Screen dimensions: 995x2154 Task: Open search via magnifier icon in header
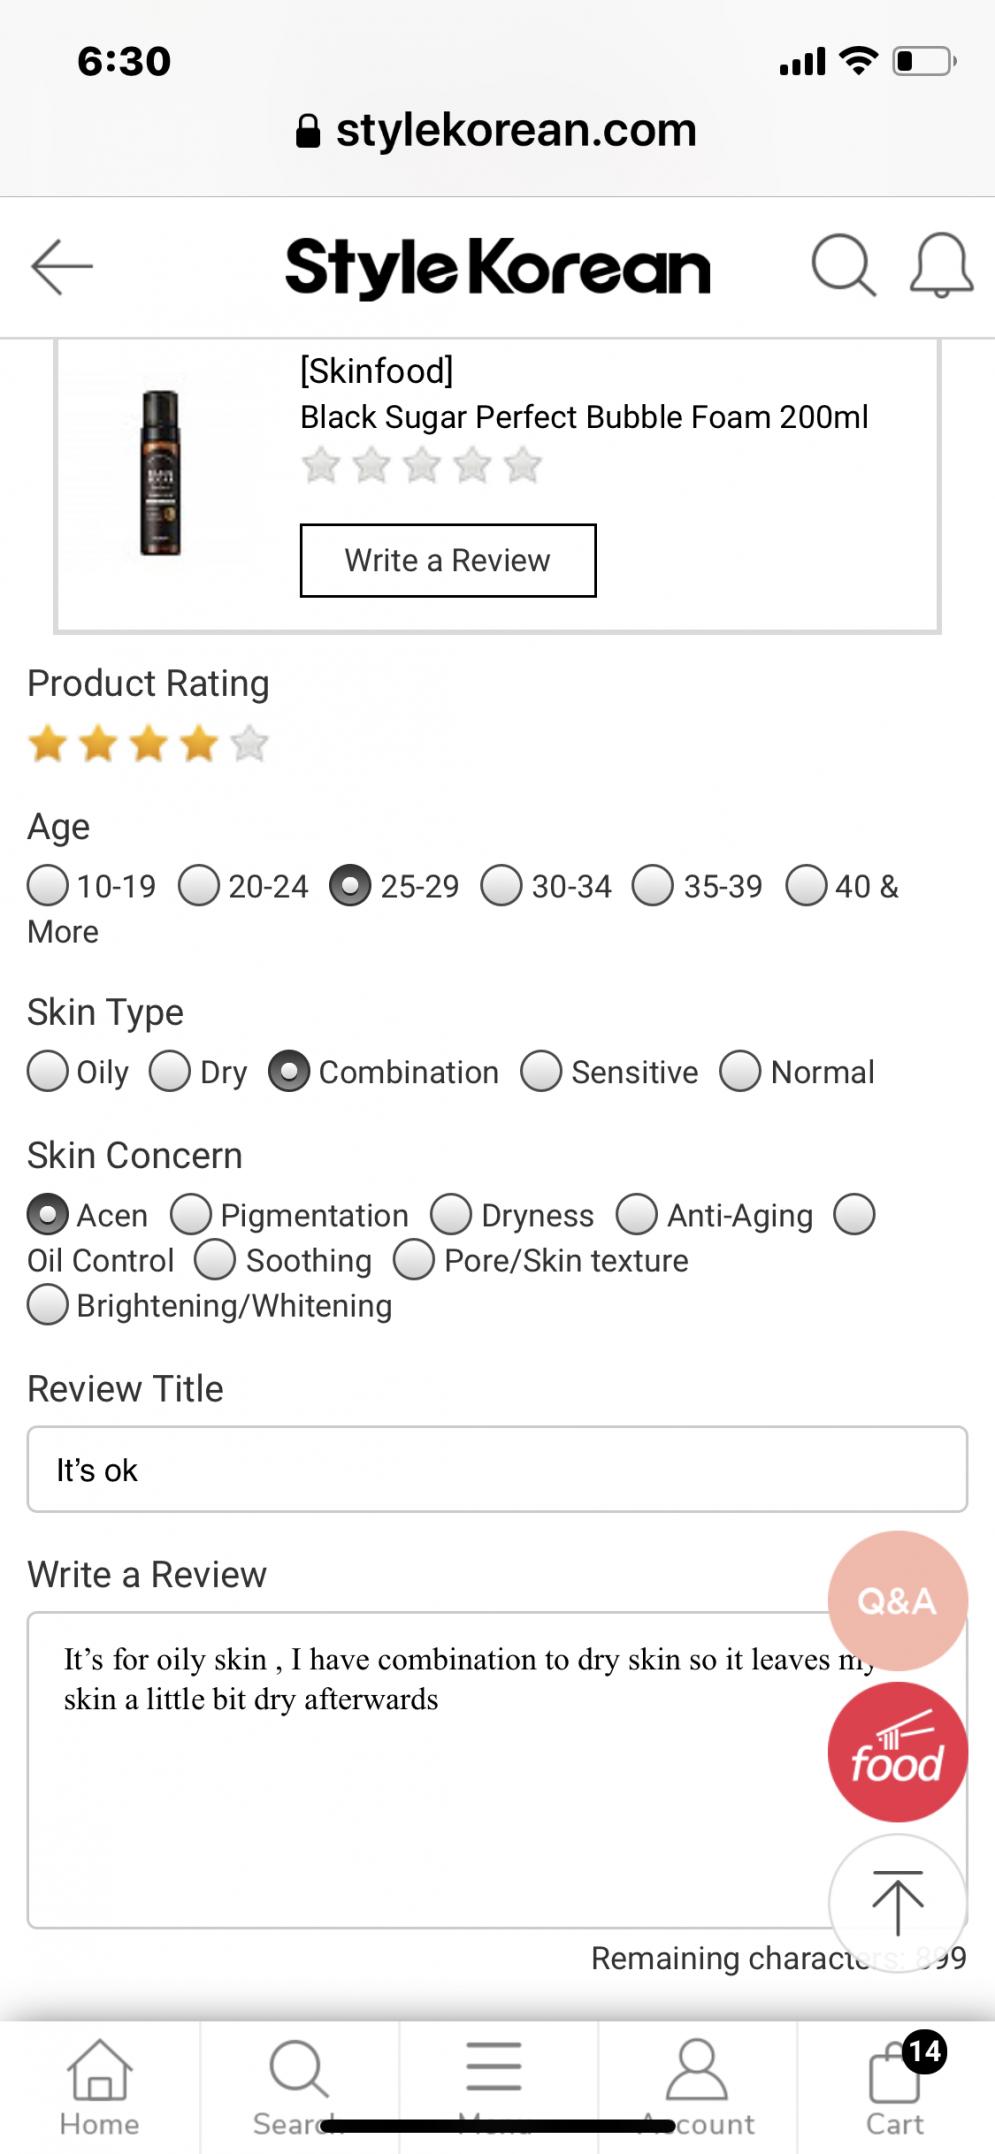[843, 266]
